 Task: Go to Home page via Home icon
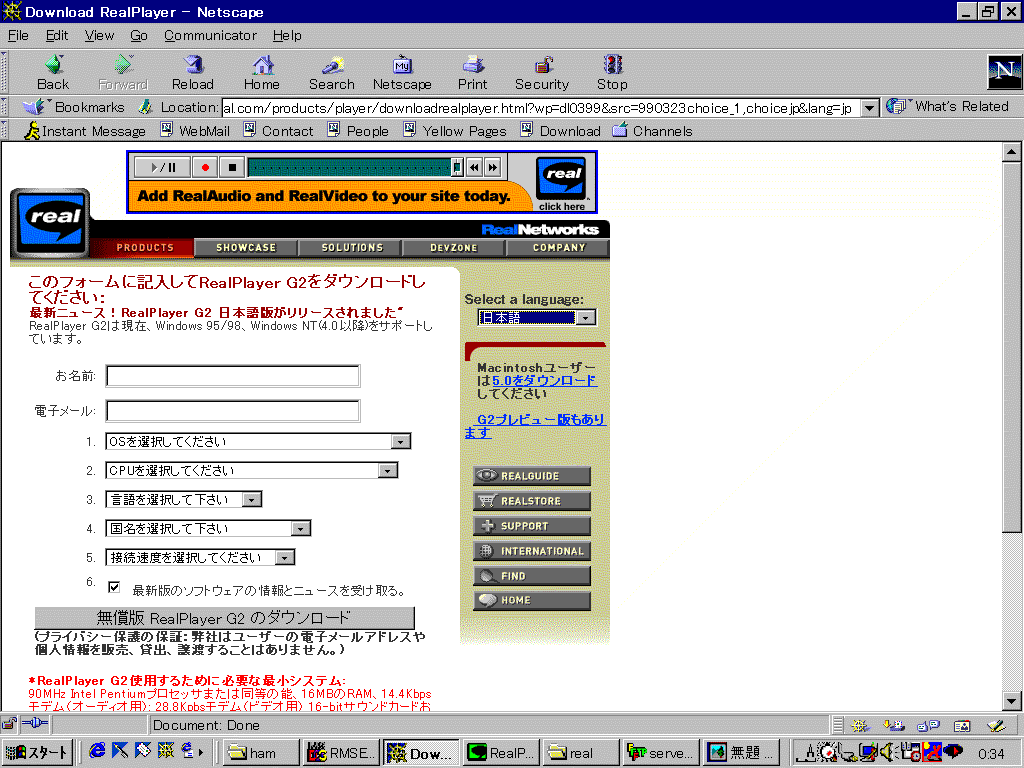(262, 72)
